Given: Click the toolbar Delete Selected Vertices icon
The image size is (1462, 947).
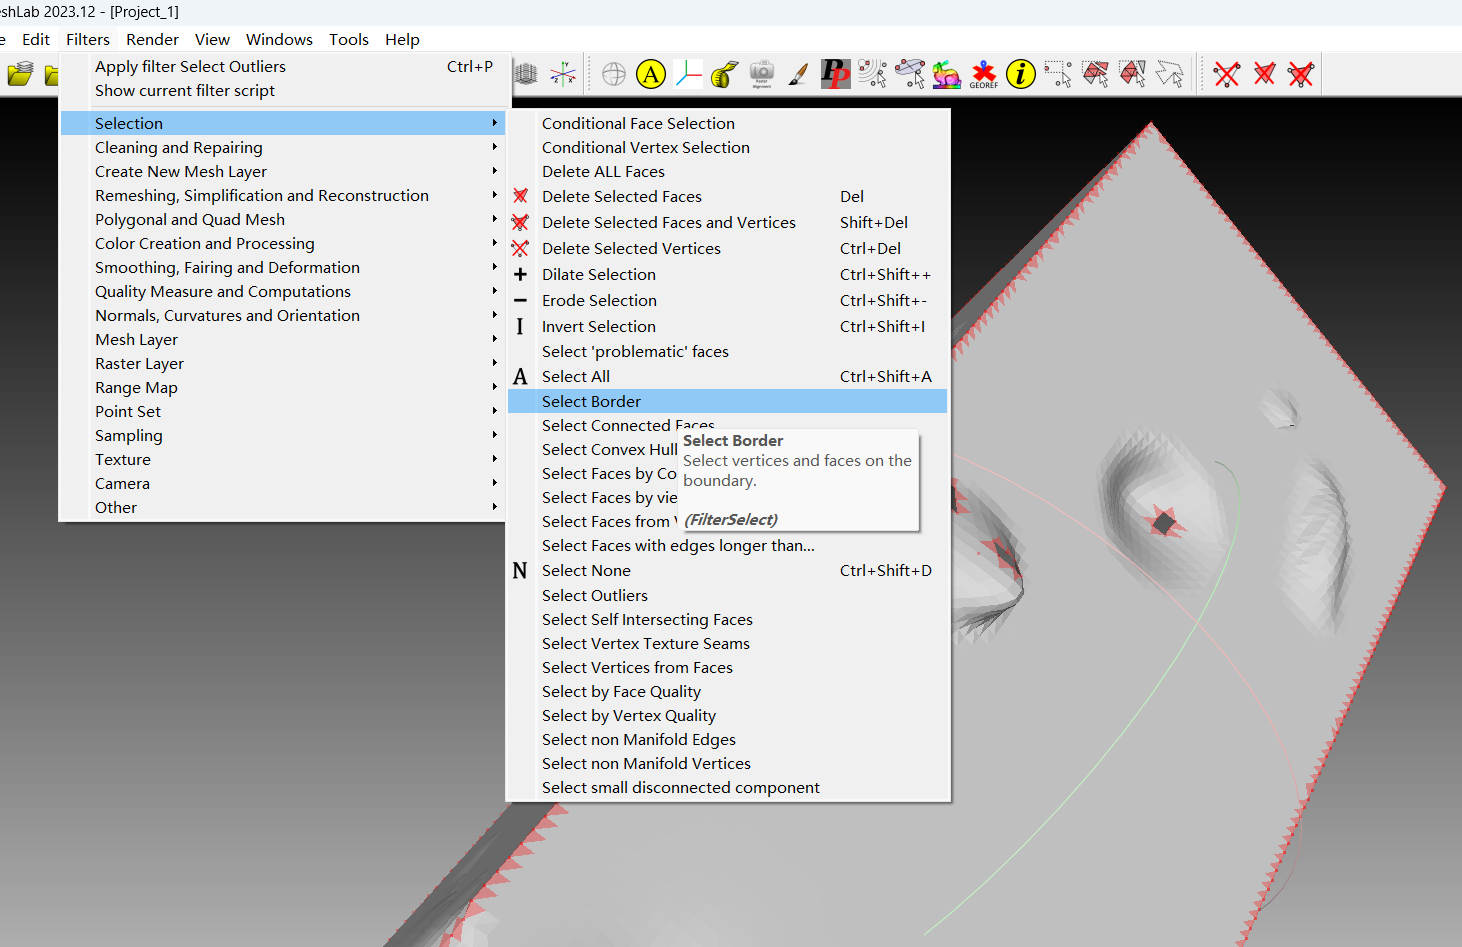Looking at the screenshot, I should tap(1227, 74).
